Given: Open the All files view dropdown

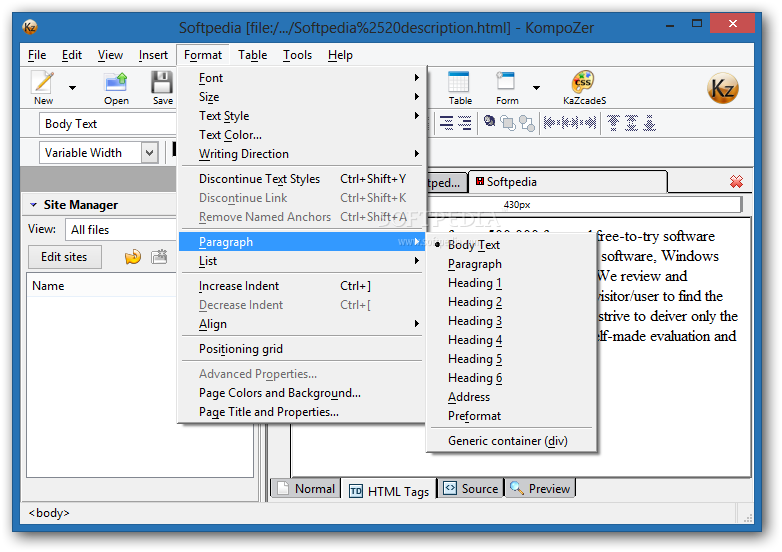Looking at the screenshot, I should pyautogui.click(x=121, y=230).
